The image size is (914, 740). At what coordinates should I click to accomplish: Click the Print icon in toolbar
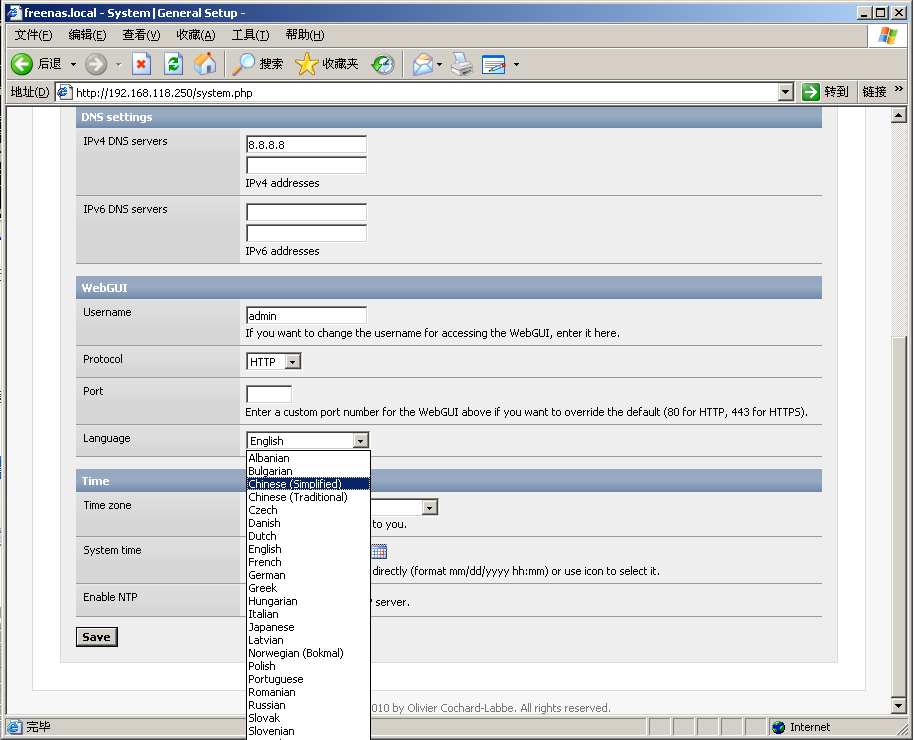[x=462, y=64]
